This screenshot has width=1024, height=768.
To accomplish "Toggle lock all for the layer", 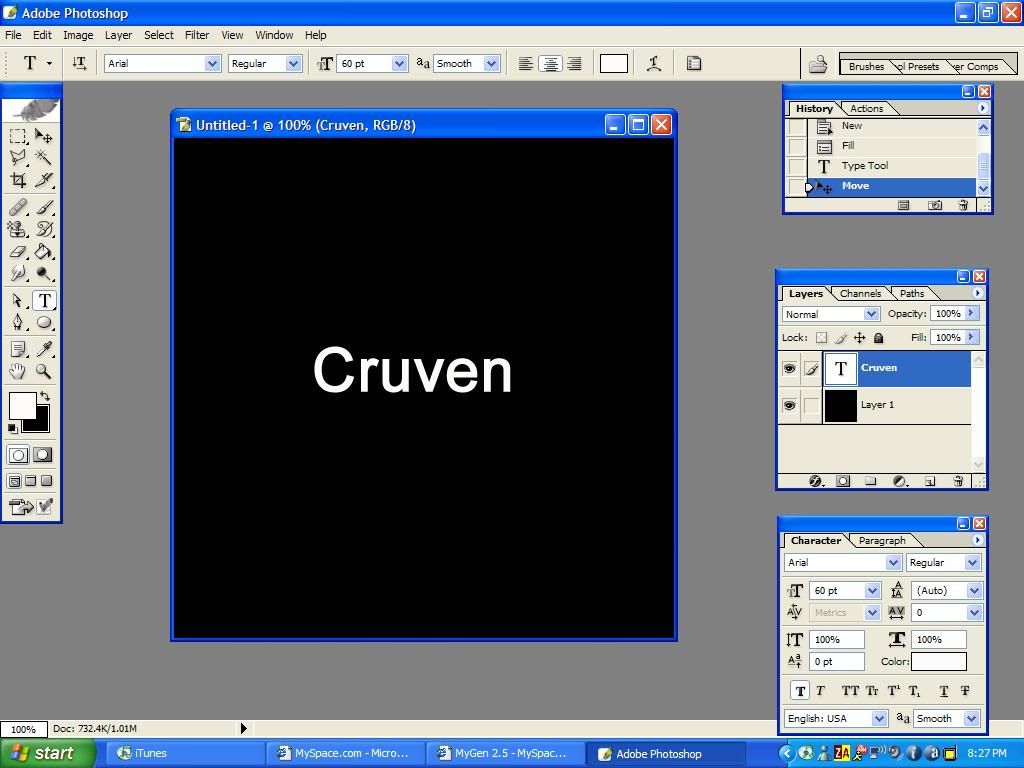I will coord(878,338).
